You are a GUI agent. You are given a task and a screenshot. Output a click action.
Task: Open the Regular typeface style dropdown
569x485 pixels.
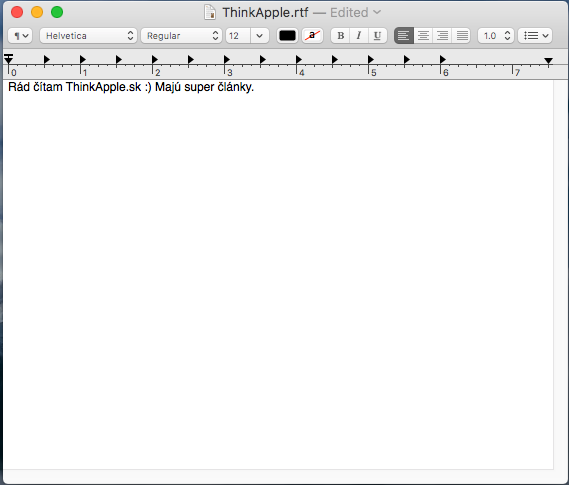coord(181,36)
